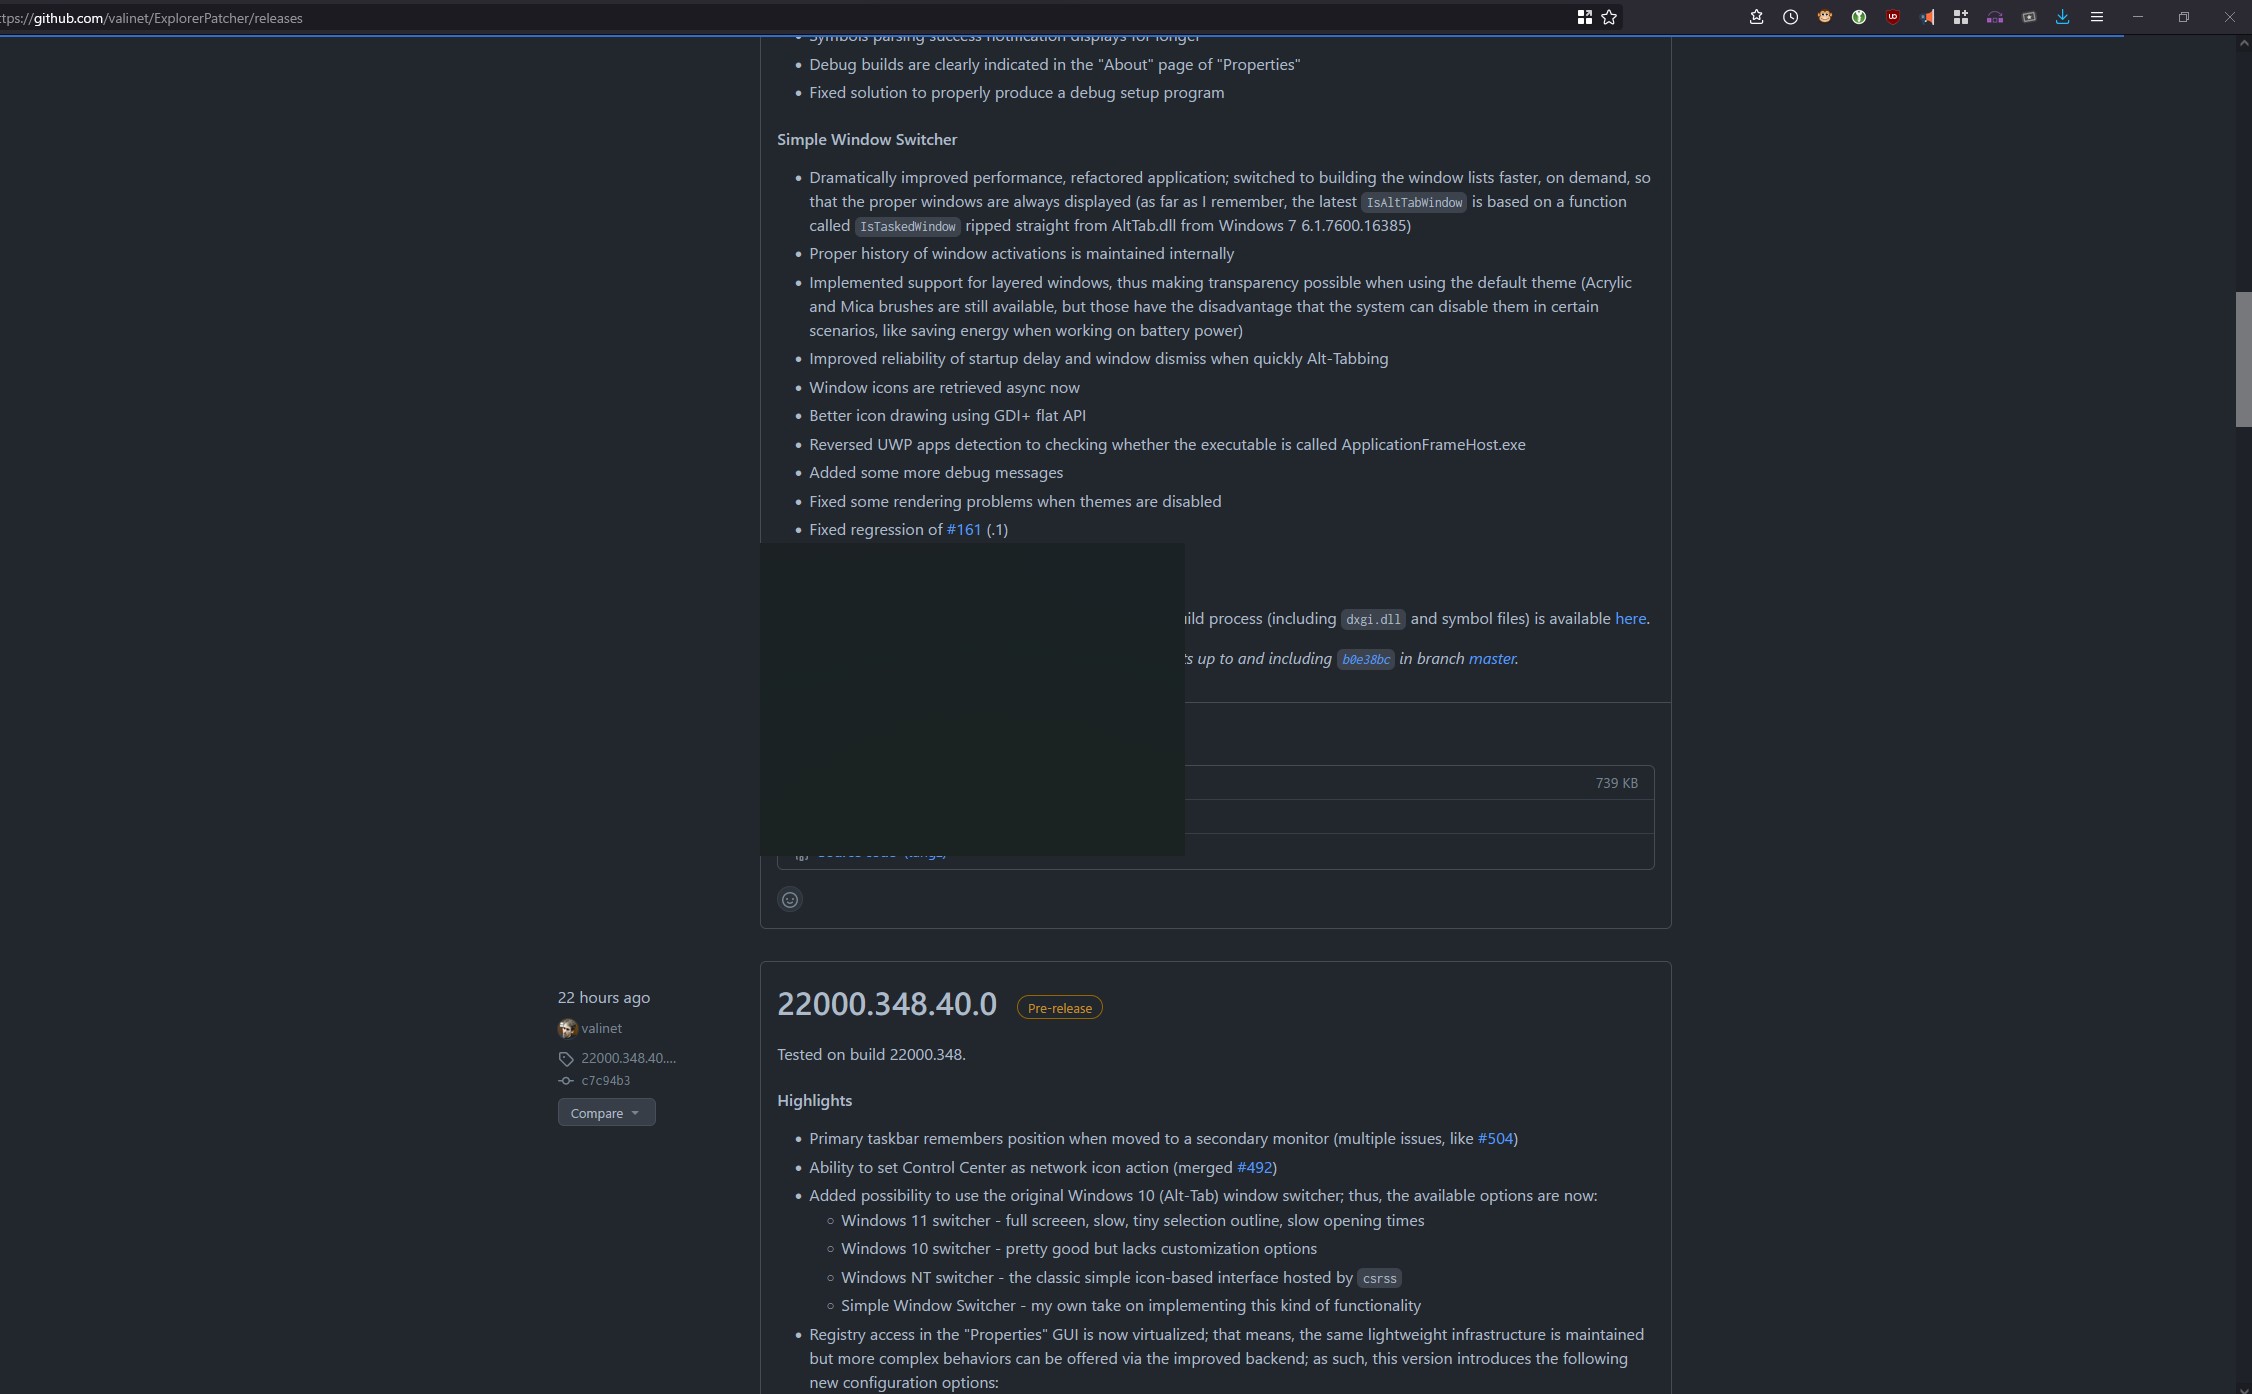Viewport: 2252px width, 1394px height.
Task: Visit valinet's profile link
Action: coord(600,1028)
